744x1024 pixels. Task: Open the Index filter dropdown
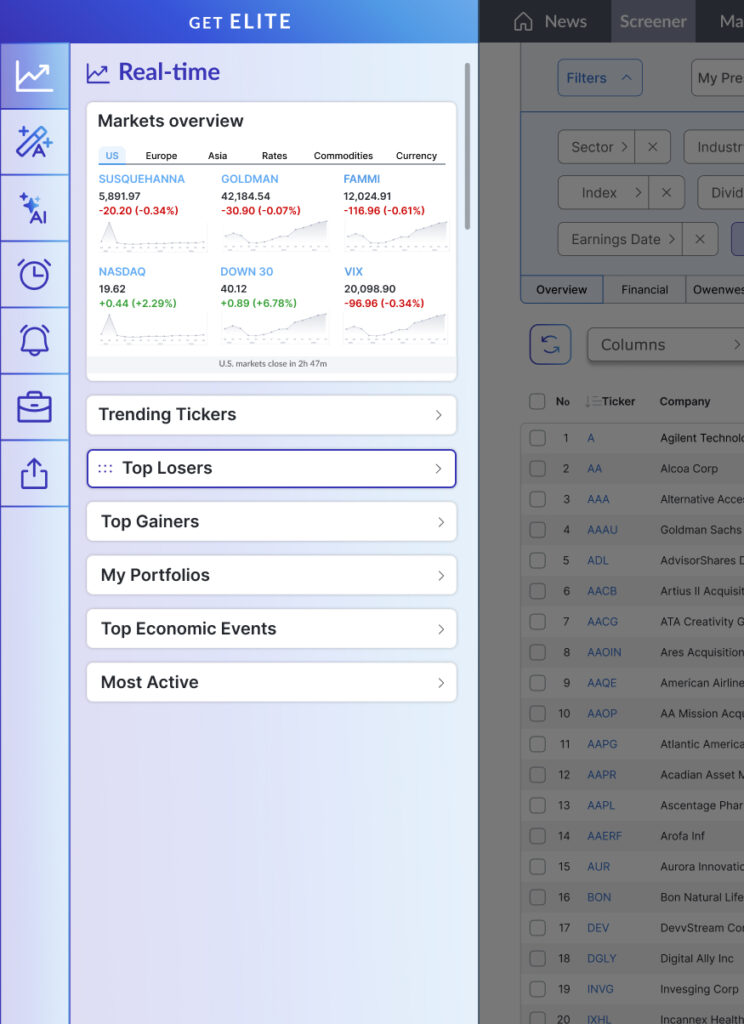[604, 193]
